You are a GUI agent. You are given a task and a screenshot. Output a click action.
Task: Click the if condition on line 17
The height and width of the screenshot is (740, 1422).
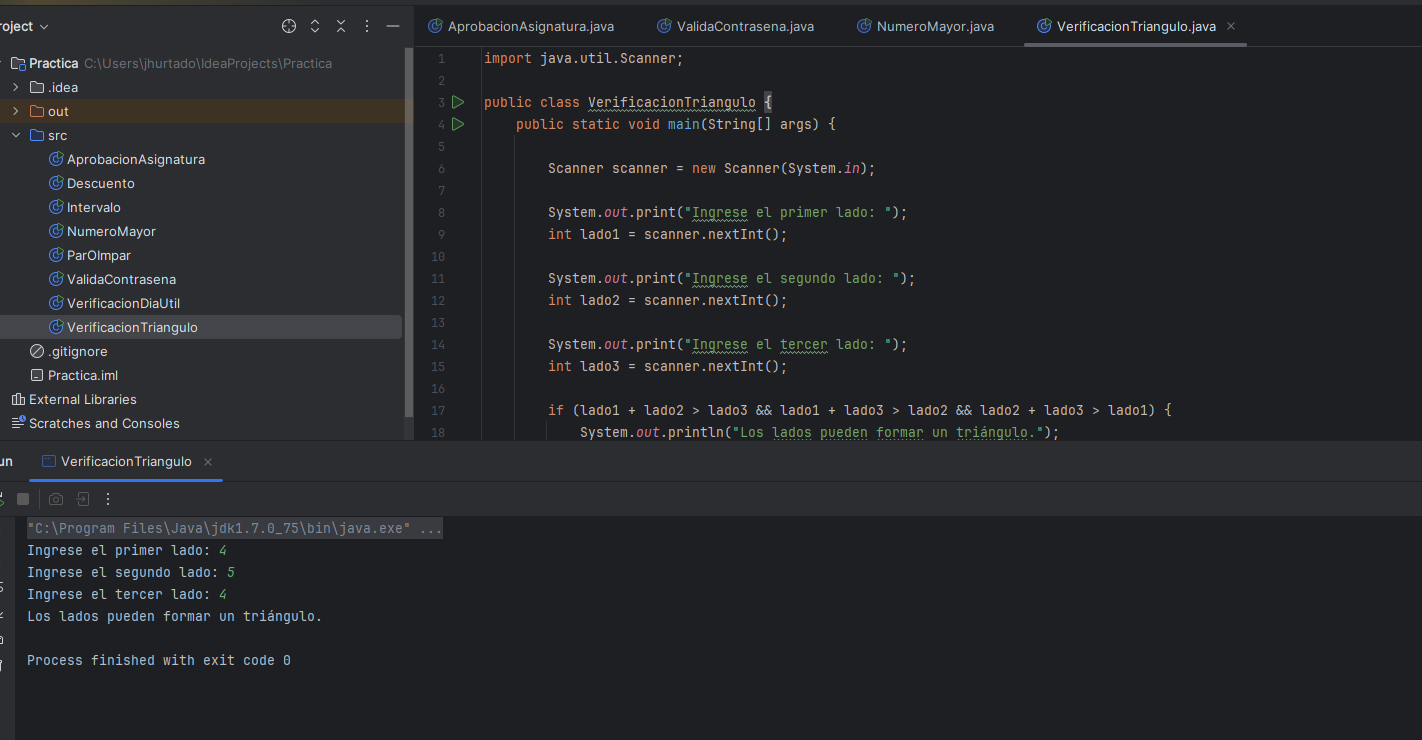pyautogui.click(x=860, y=410)
